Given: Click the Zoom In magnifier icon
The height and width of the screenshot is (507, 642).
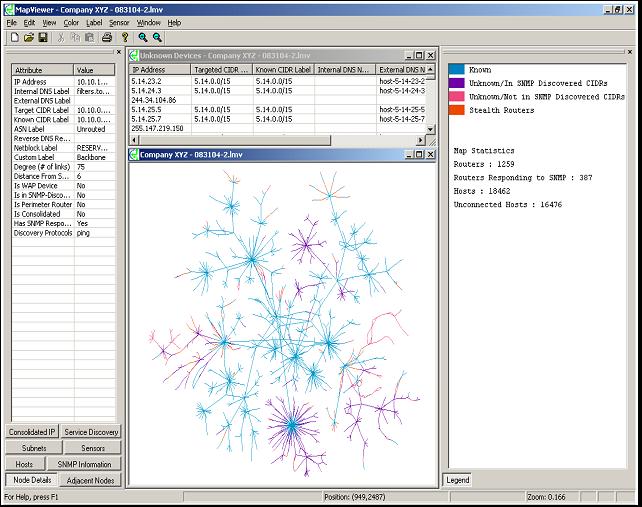Looking at the screenshot, I should (143, 37).
